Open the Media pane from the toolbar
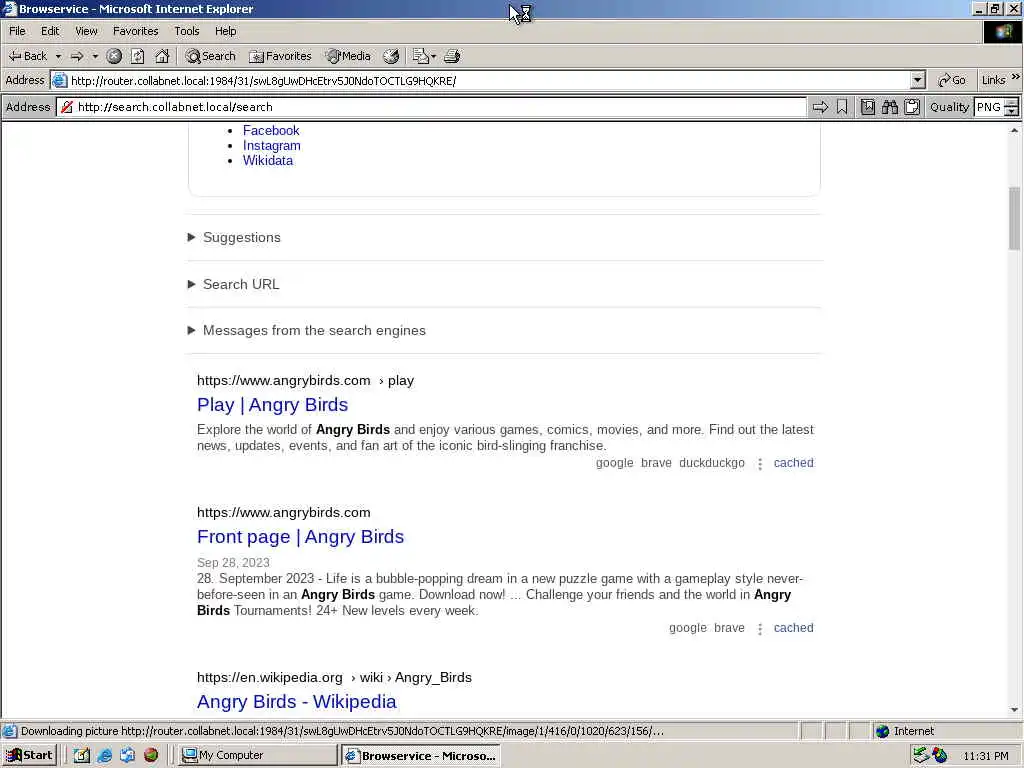 coord(348,56)
